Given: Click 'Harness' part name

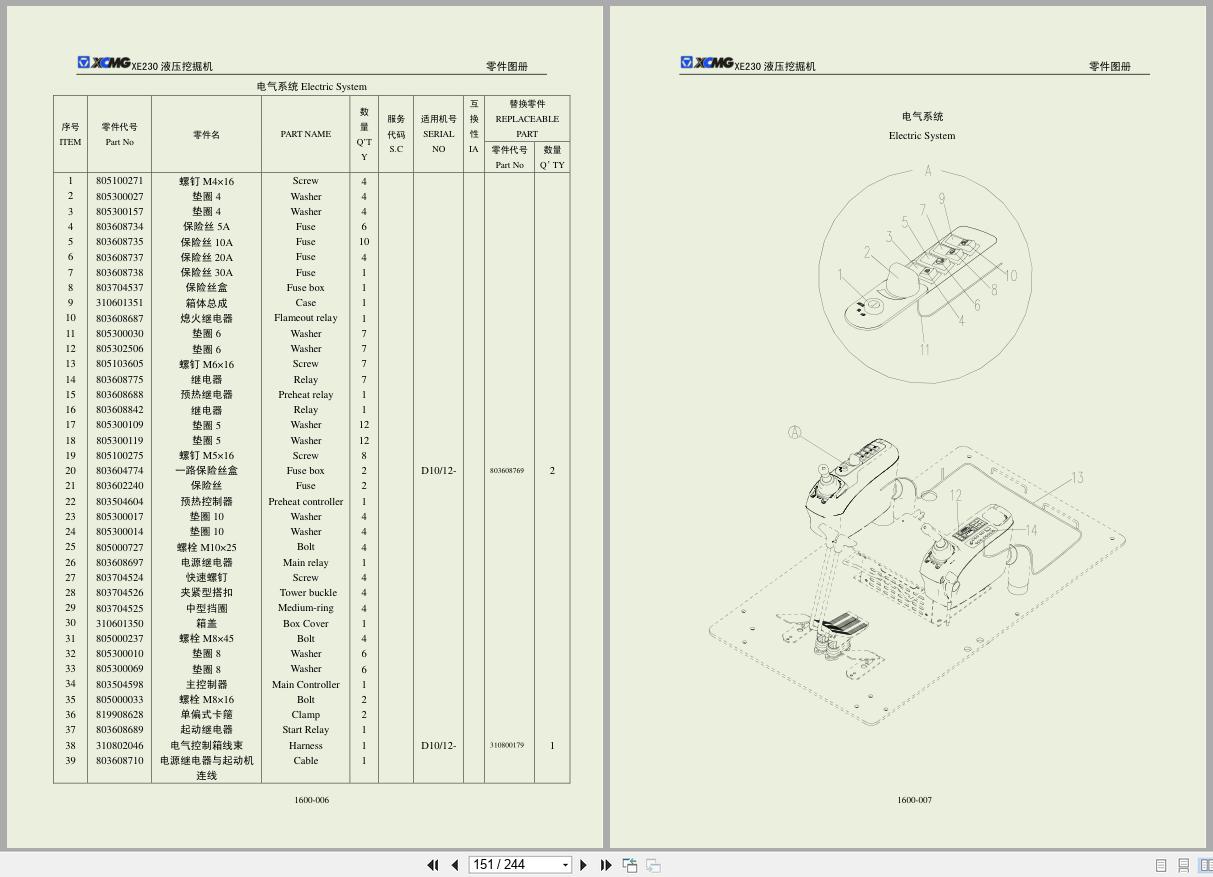Looking at the screenshot, I should [x=305, y=745].
